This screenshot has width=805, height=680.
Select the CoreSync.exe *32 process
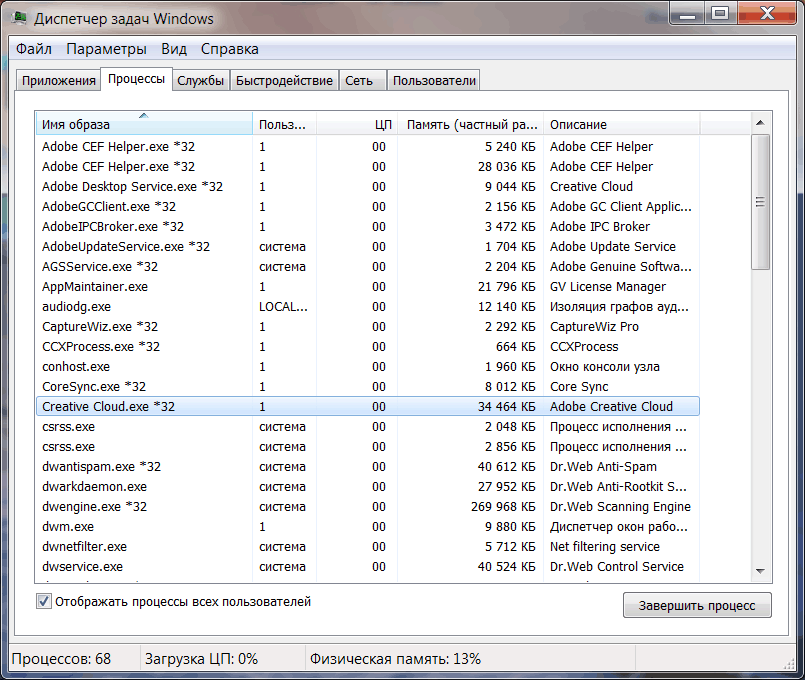pos(368,387)
